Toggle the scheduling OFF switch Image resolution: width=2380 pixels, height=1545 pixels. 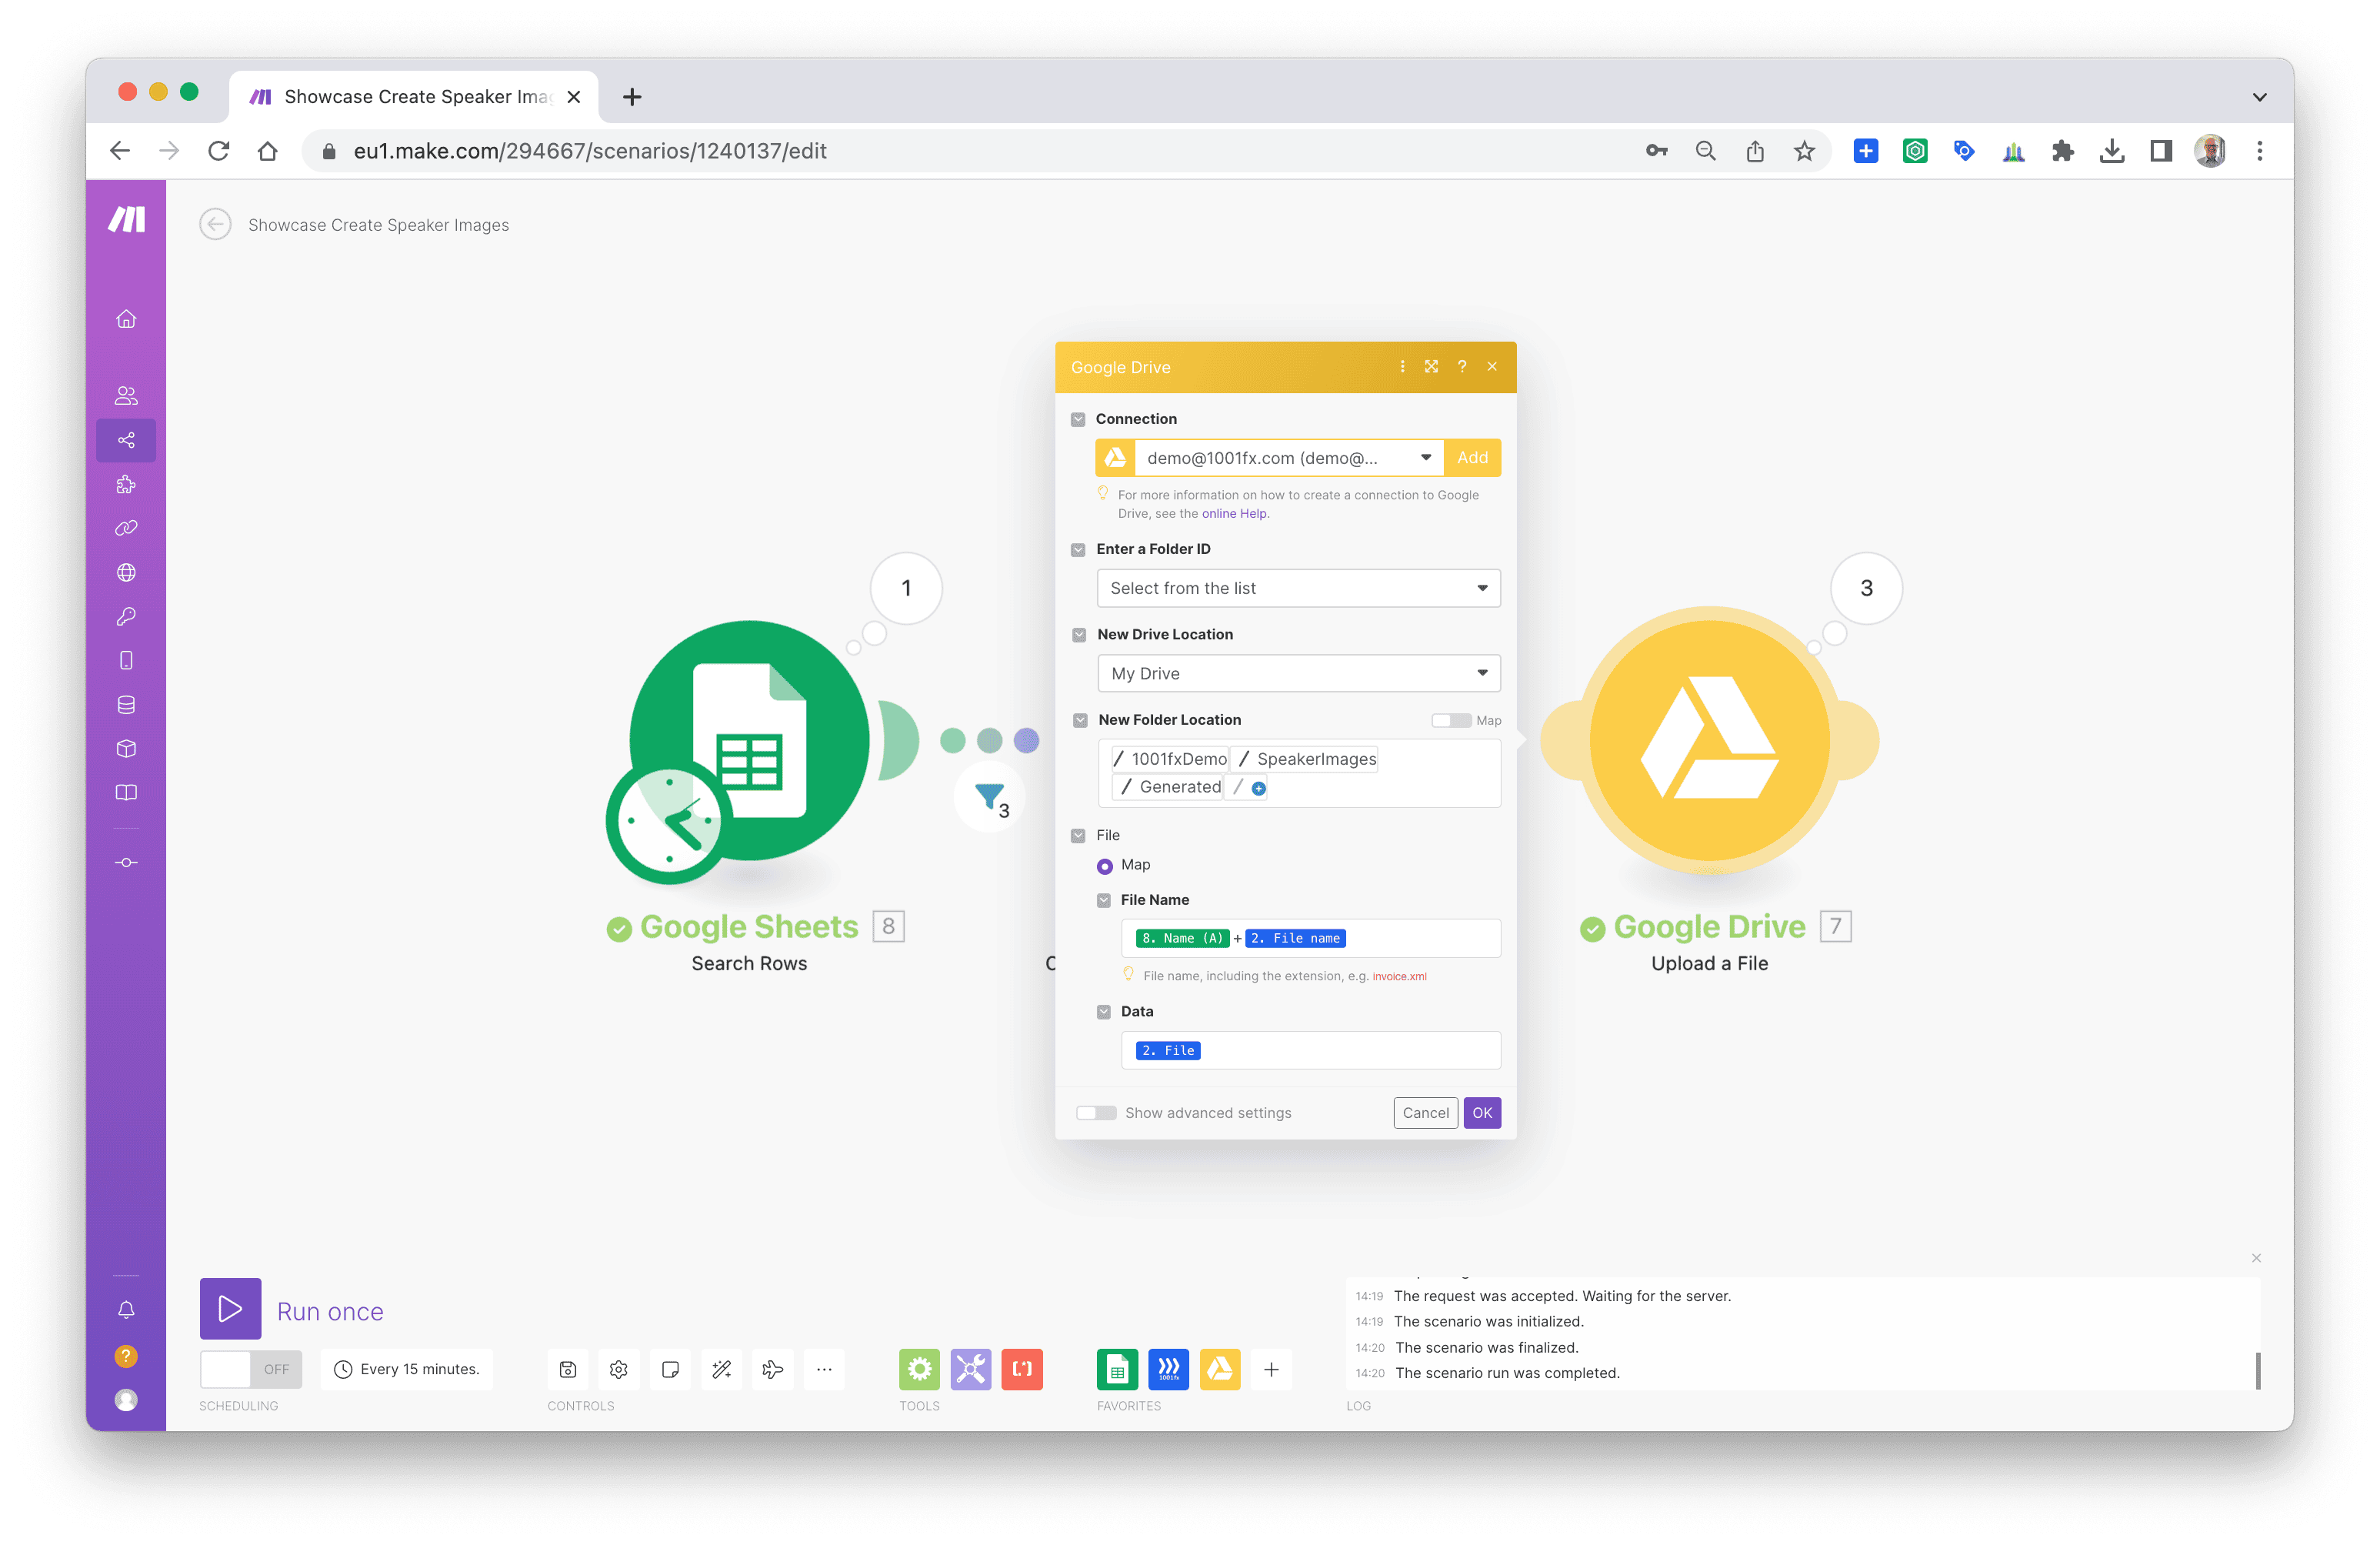pyautogui.click(x=250, y=1369)
